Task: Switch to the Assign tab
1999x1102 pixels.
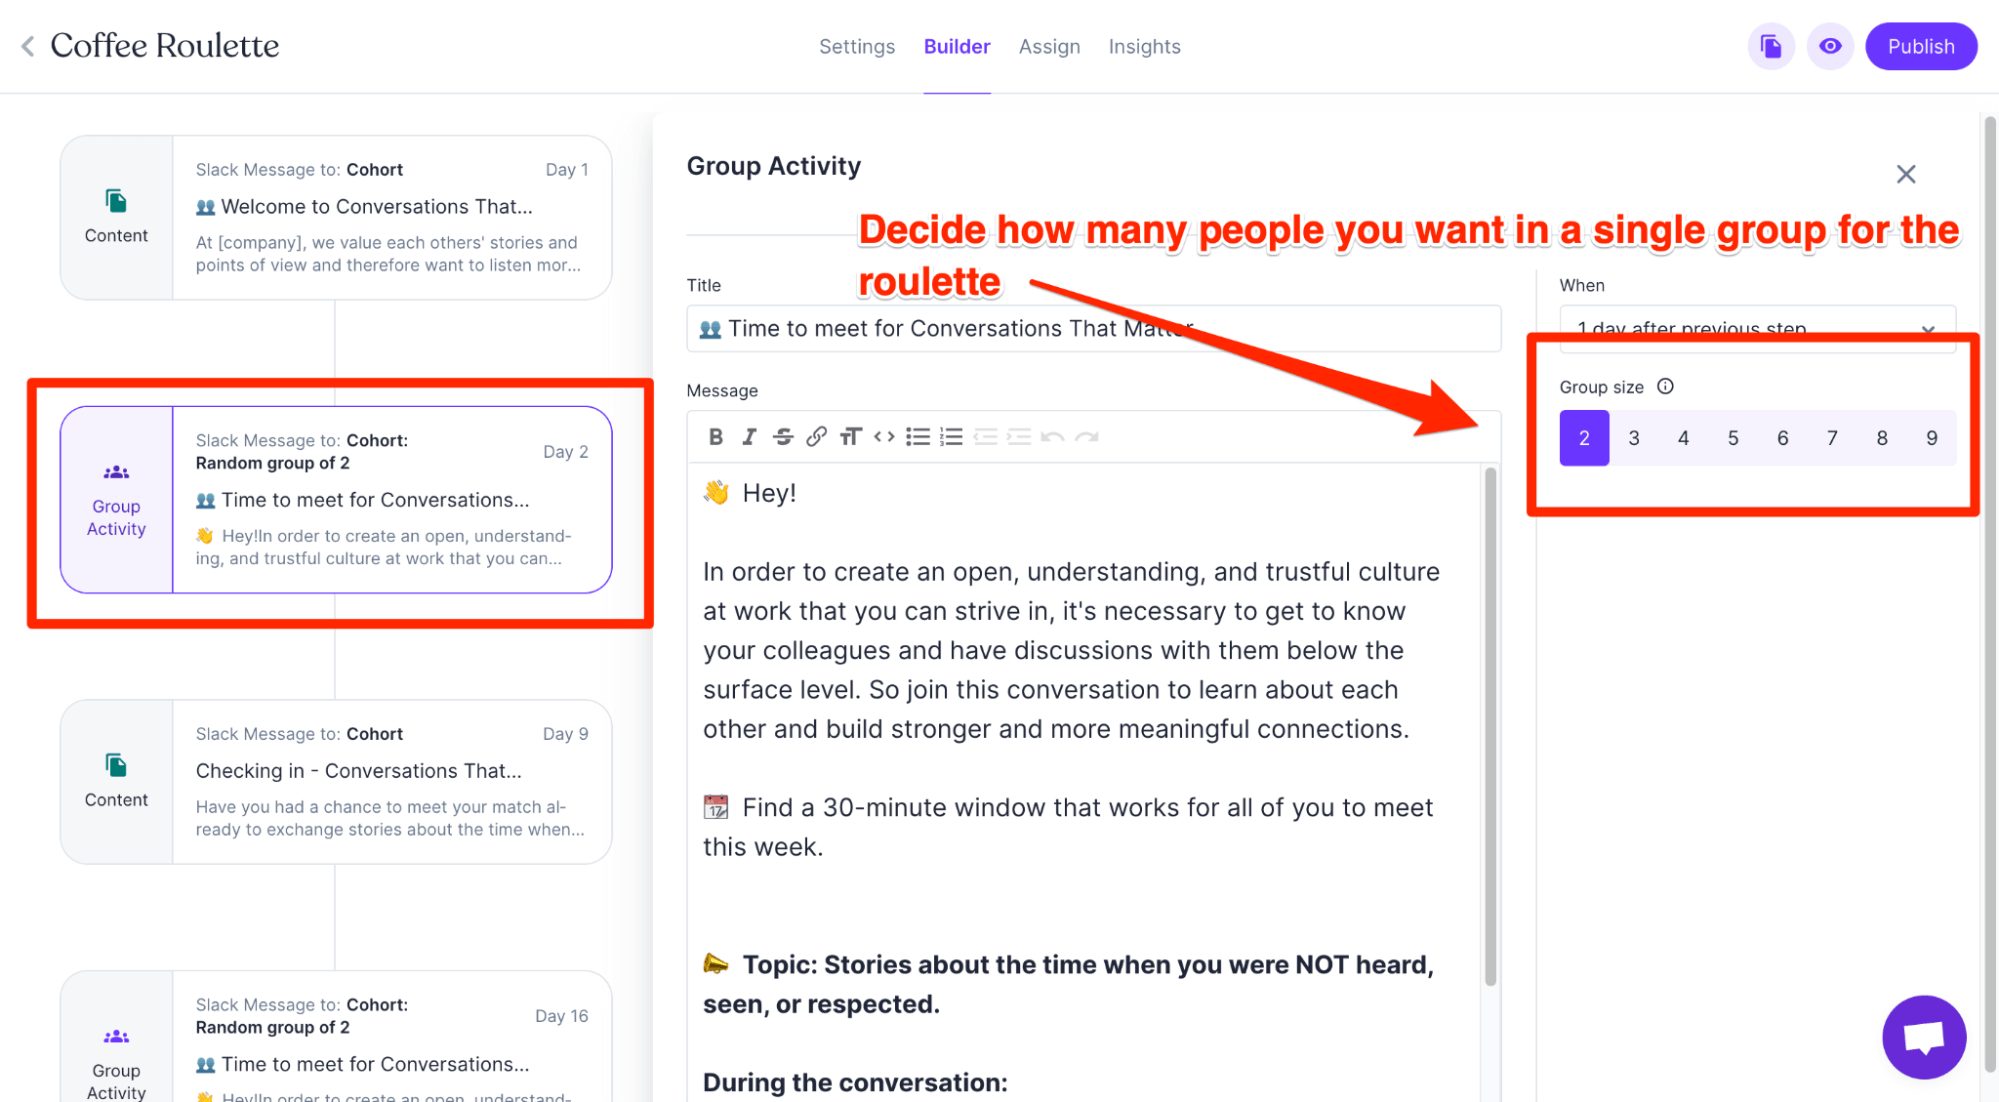Action: [x=1049, y=47]
